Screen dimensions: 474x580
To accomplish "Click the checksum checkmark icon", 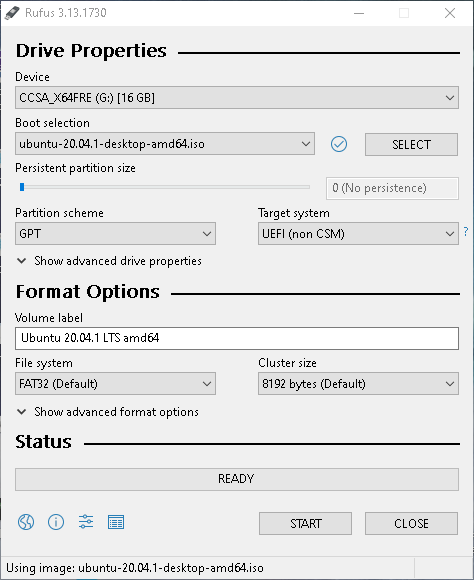I will pyautogui.click(x=339, y=144).
